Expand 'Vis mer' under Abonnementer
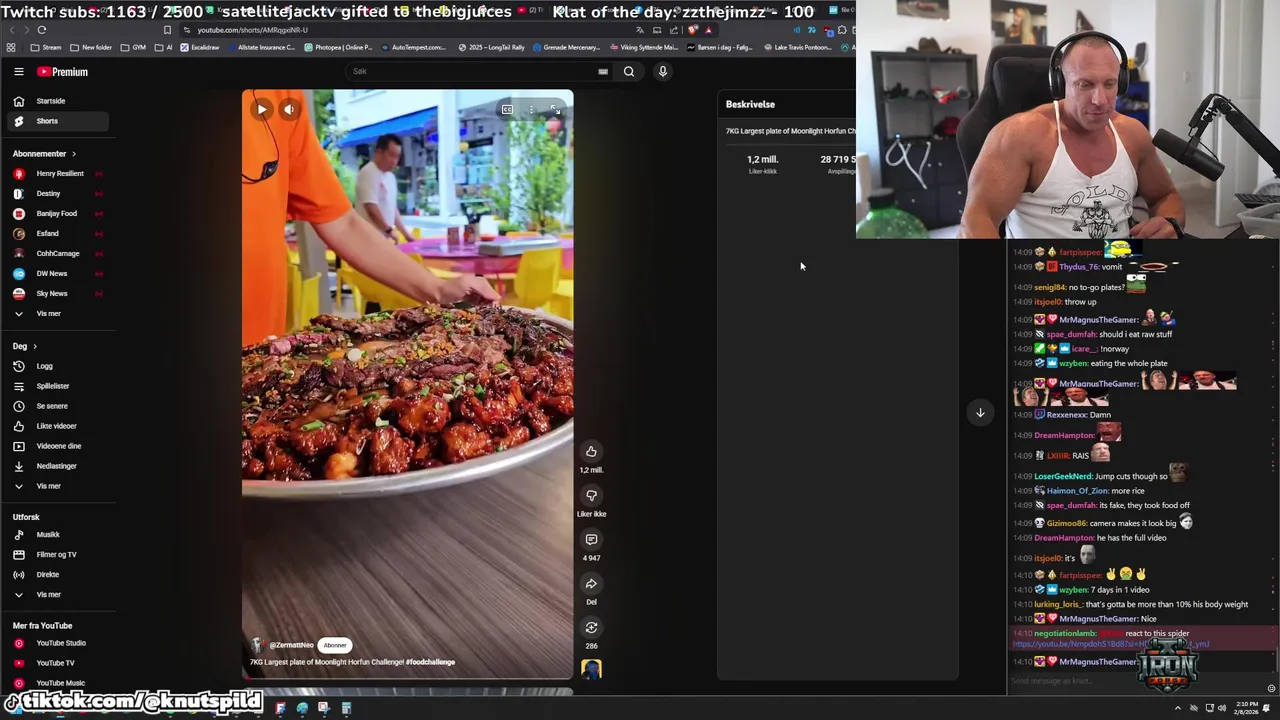 (56, 314)
